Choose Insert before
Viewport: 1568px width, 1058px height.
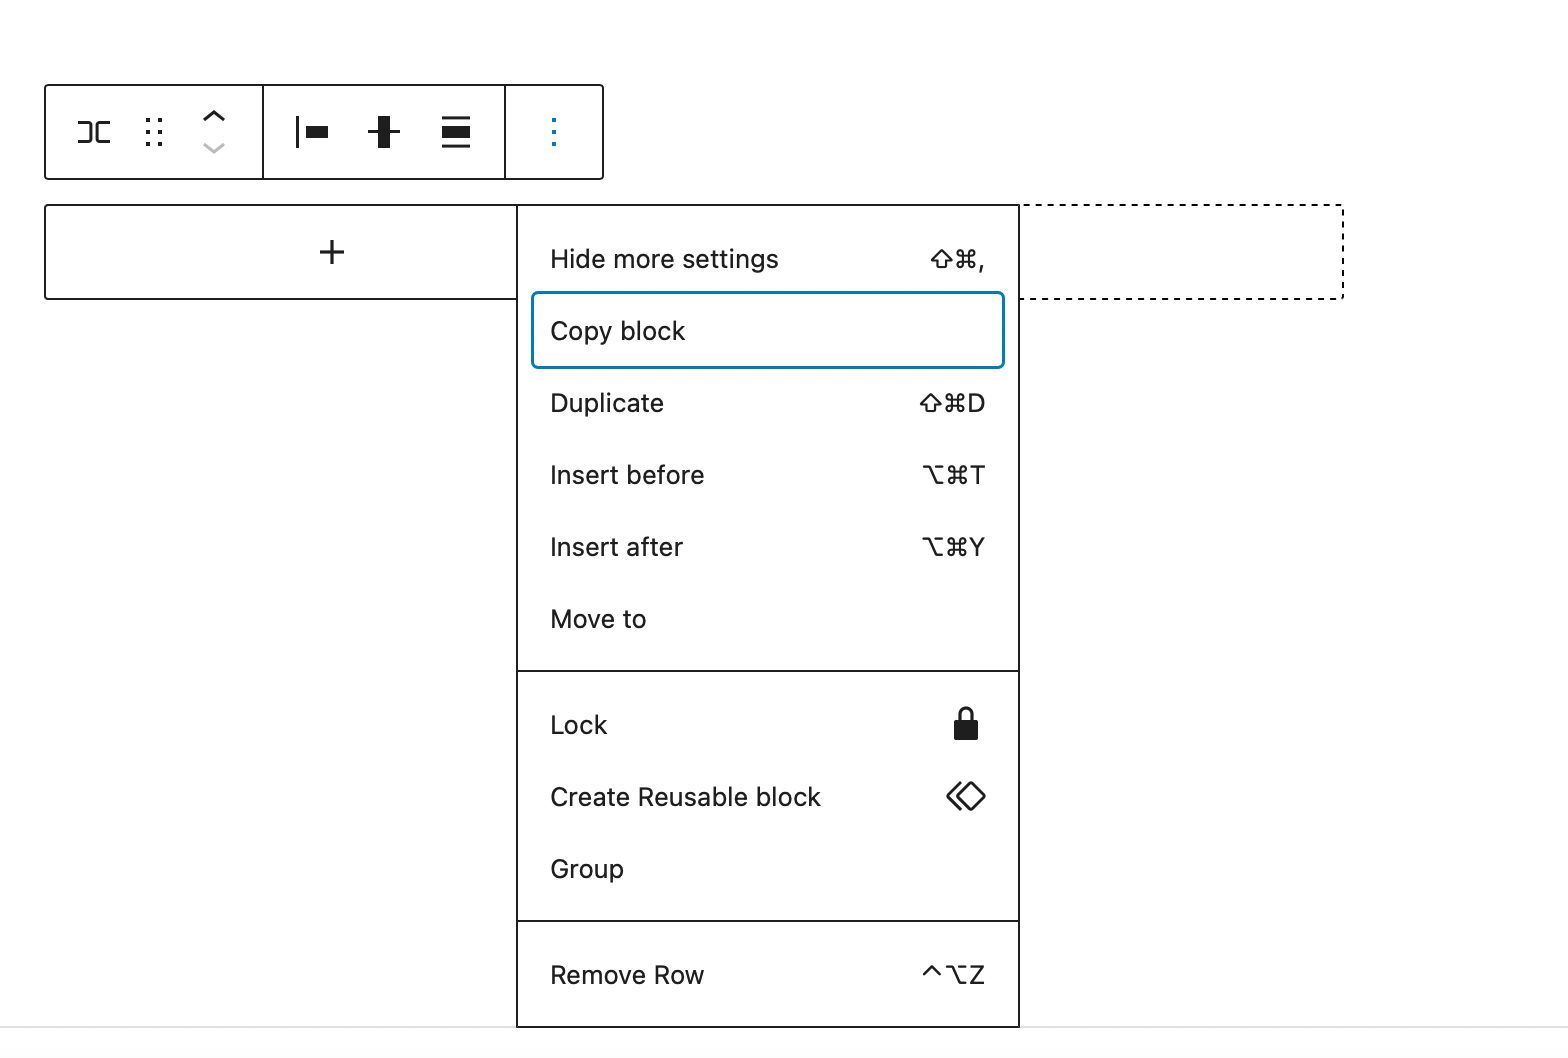click(x=767, y=475)
